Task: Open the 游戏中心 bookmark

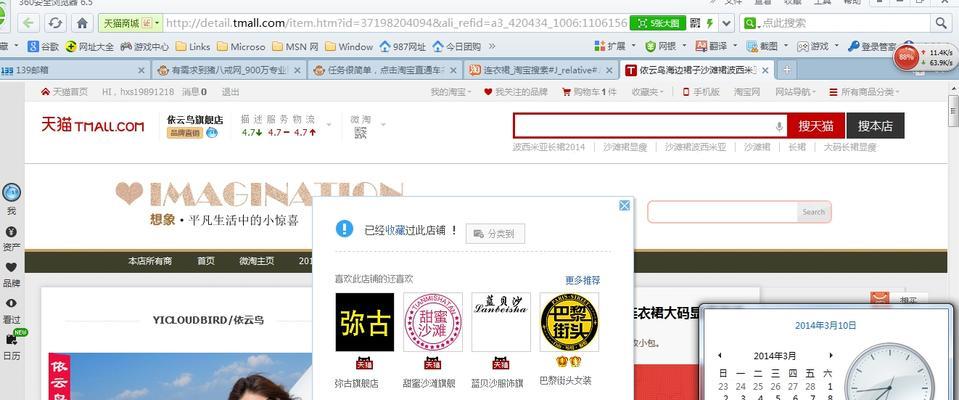Action: (x=144, y=46)
